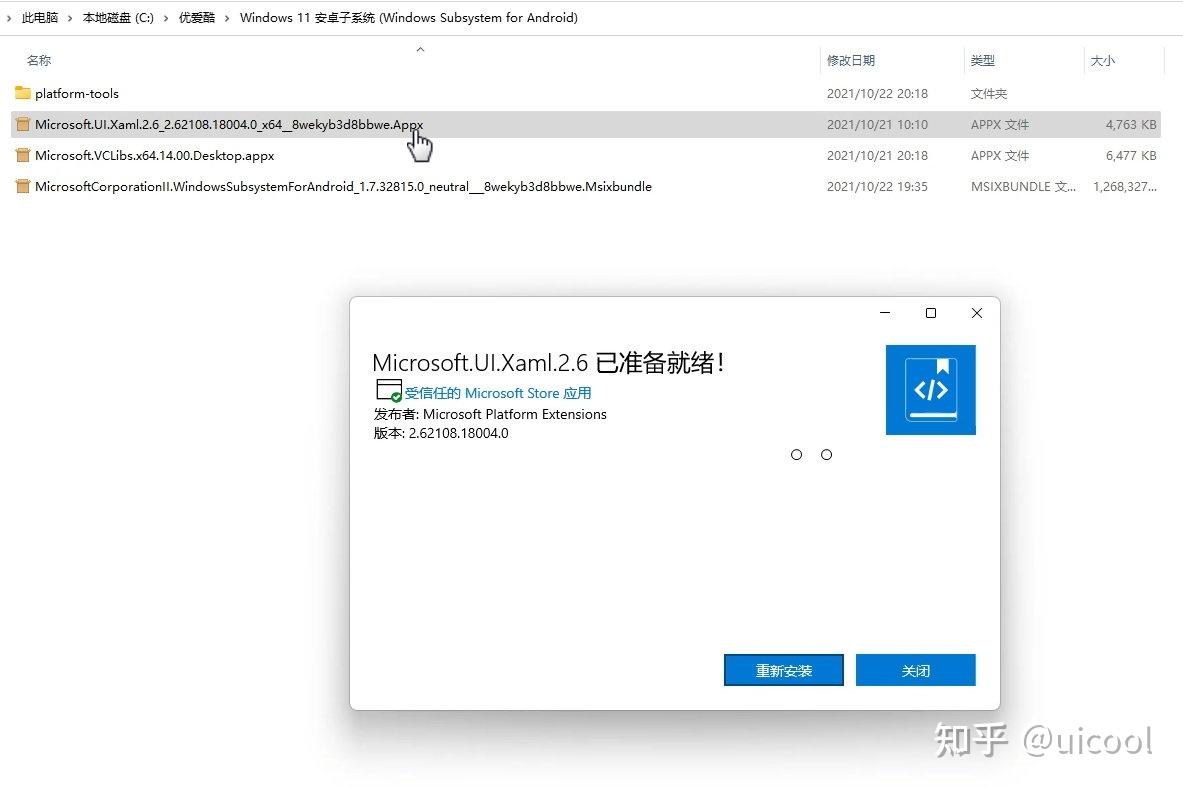Viewport: 1183px width, 788px height.
Task: Sort files by the 修改日期 column header
Action: coord(851,60)
